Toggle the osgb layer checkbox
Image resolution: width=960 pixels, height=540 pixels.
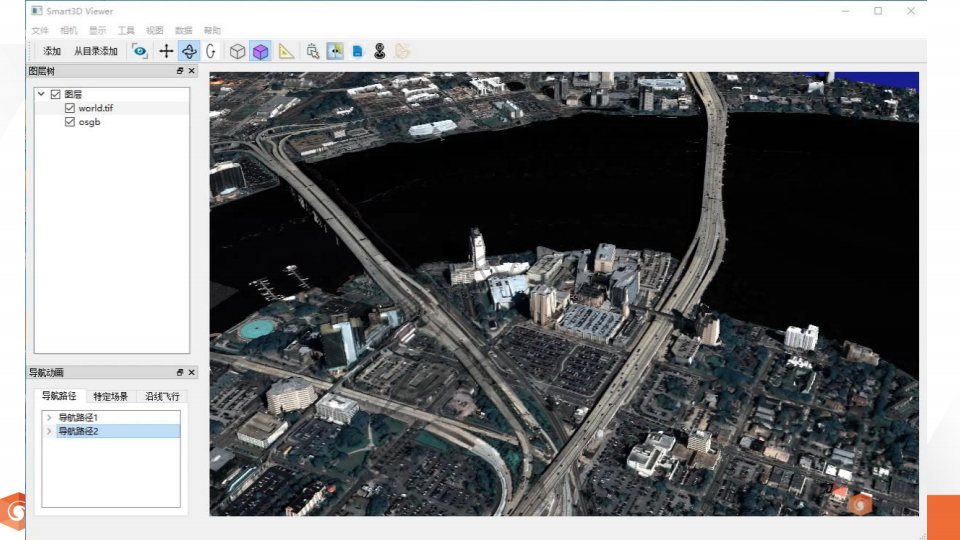point(70,122)
